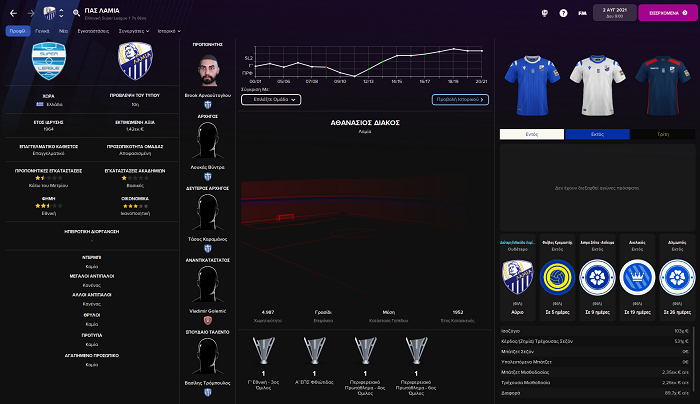Click the 2 ΑΥΓ 2021 date button
This screenshot has width=700, height=404.
[614, 12]
